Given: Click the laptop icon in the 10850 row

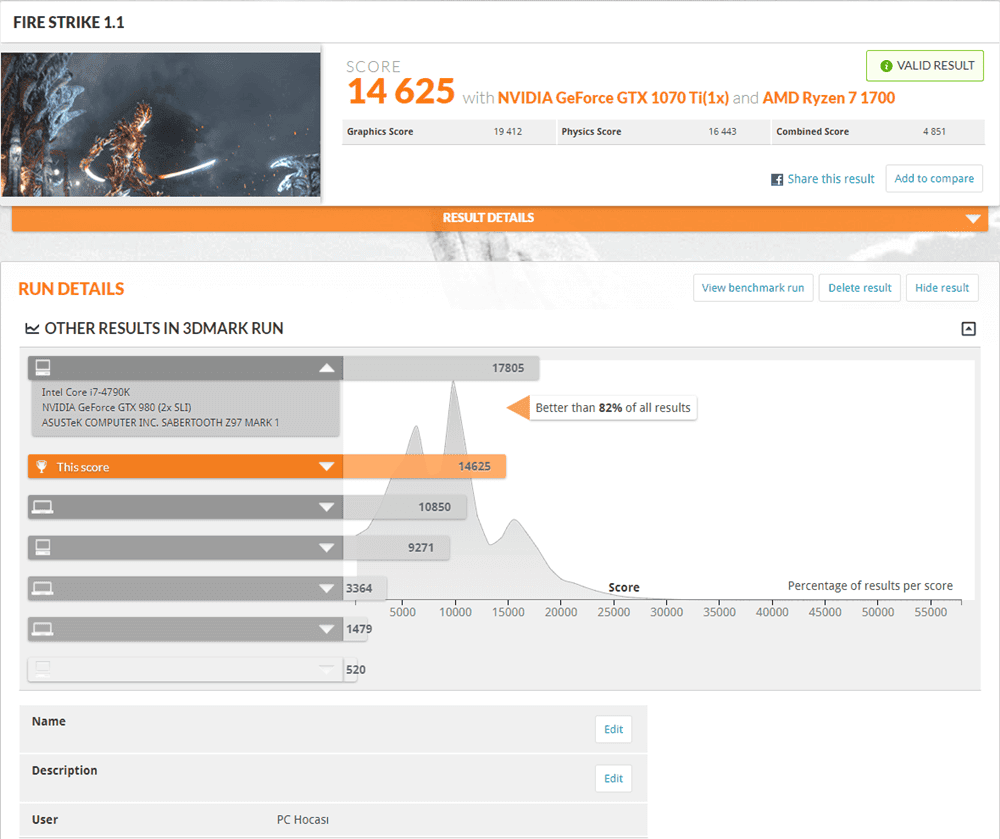Looking at the screenshot, I should pos(43,507).
